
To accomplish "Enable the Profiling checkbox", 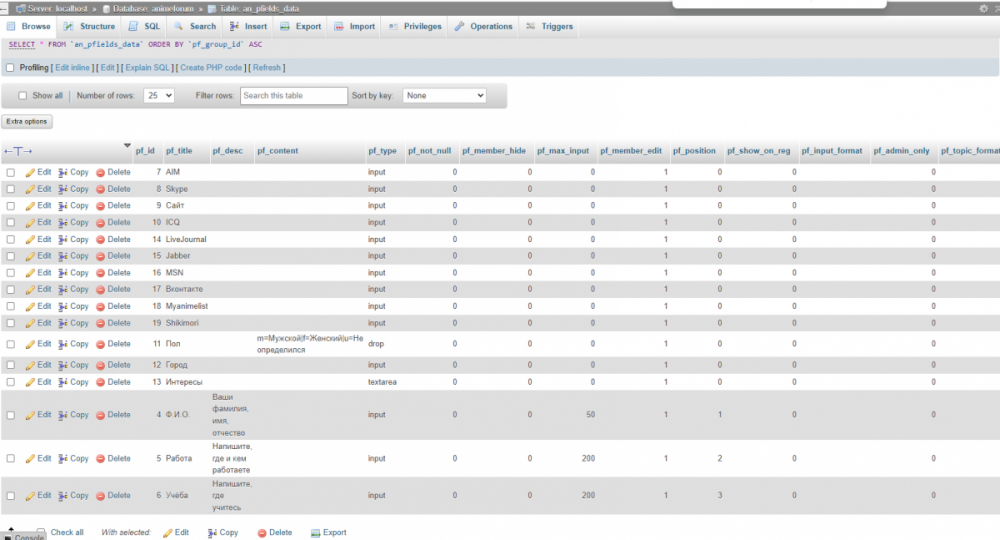I will tap(10, 68).
